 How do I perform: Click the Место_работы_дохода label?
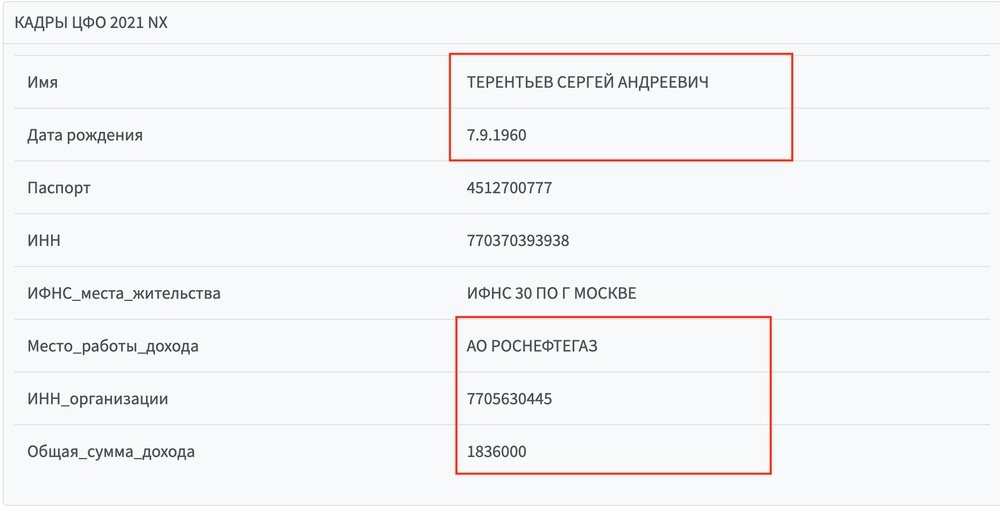113,347
